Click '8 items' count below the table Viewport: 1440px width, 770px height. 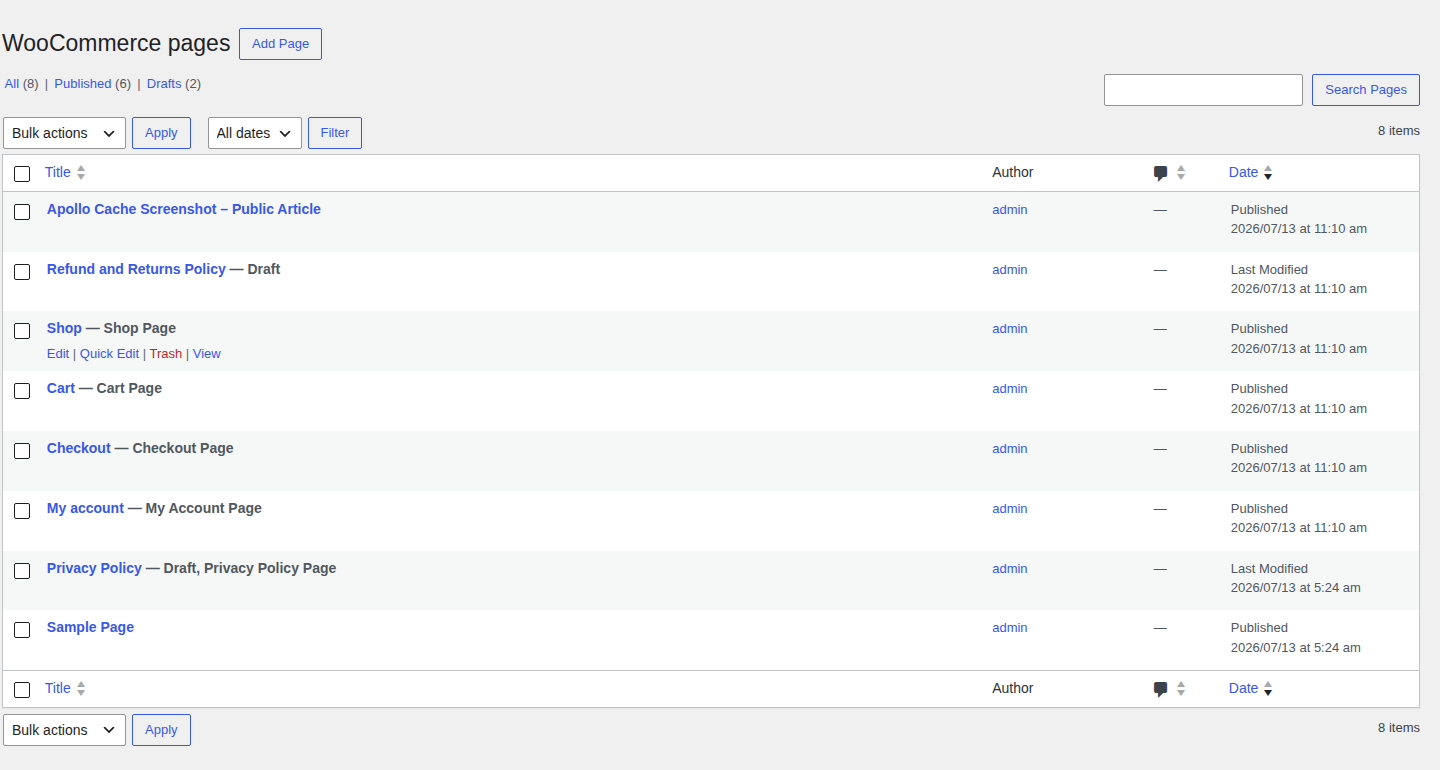pyautogui.click(x=1399, y=728)
